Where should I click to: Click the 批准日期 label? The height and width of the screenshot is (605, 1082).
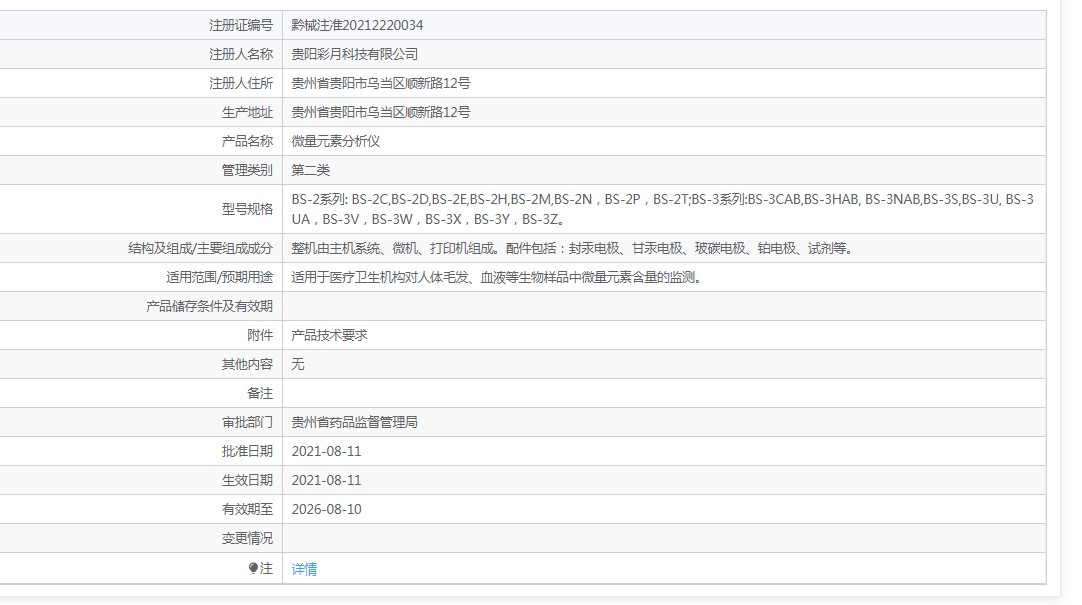point(247,451)
